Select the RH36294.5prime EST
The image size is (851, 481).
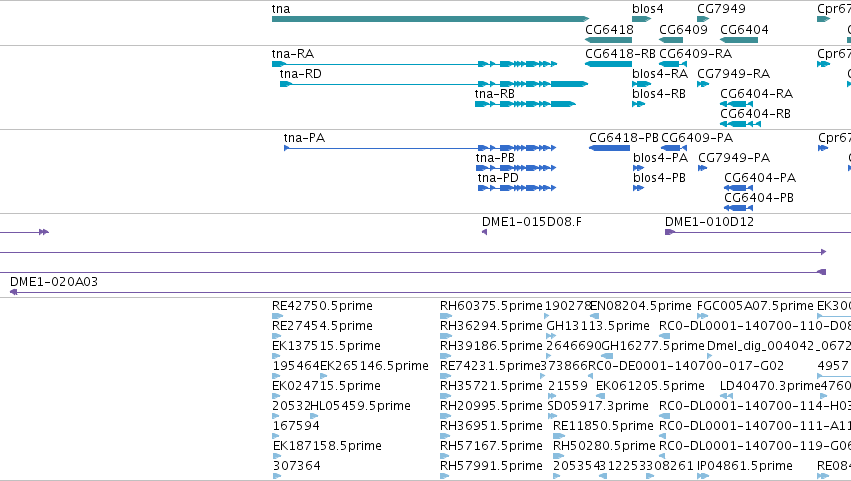pos(445,336)
